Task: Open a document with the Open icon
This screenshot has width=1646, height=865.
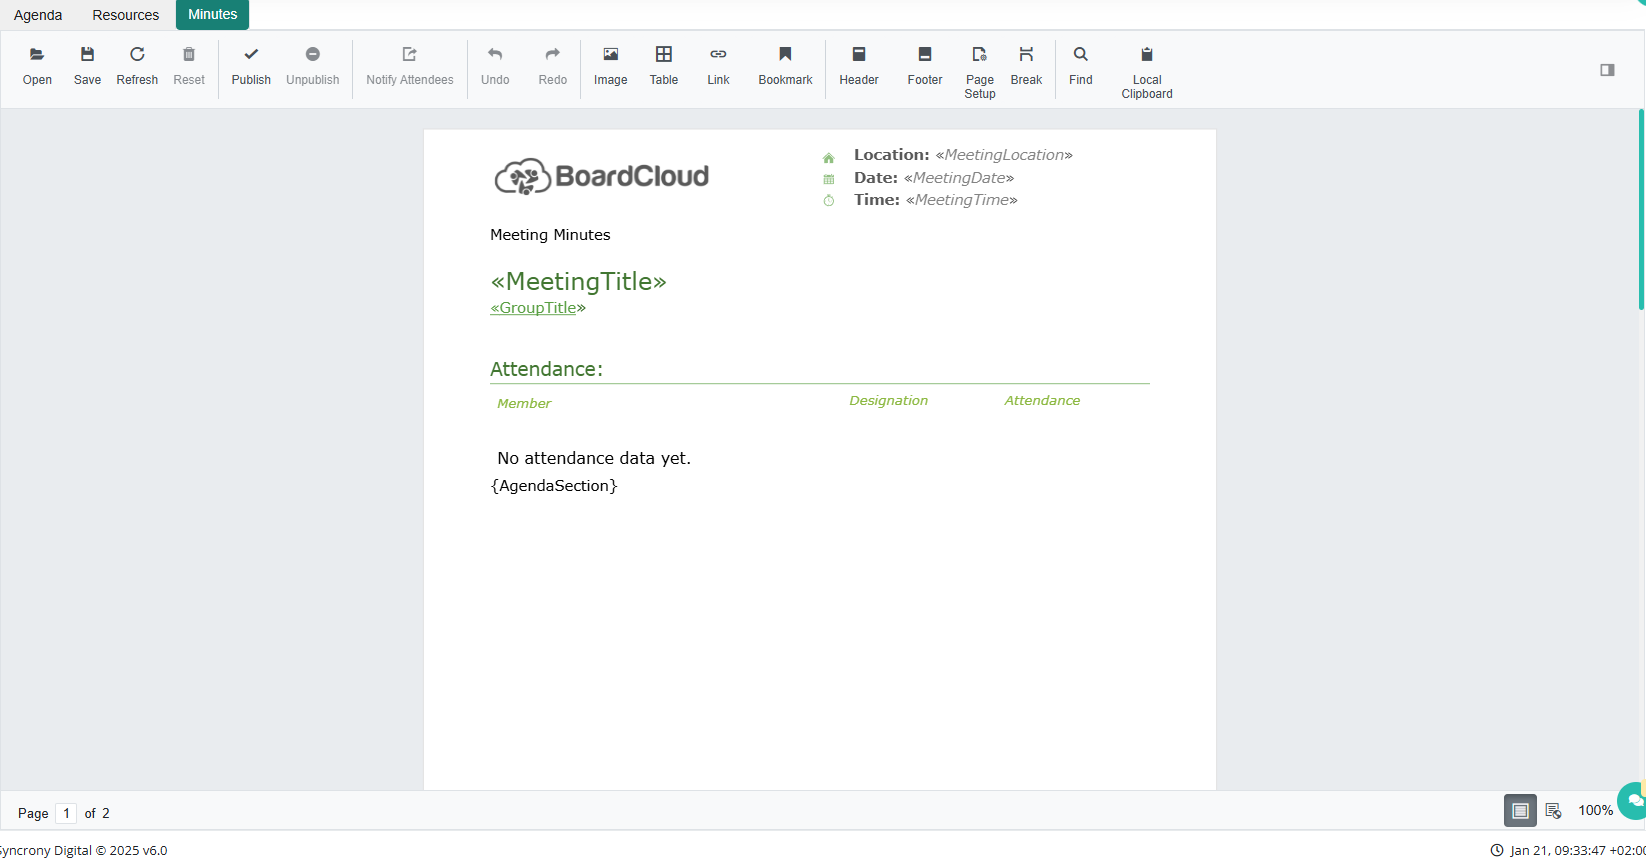Action: [37, 65]
